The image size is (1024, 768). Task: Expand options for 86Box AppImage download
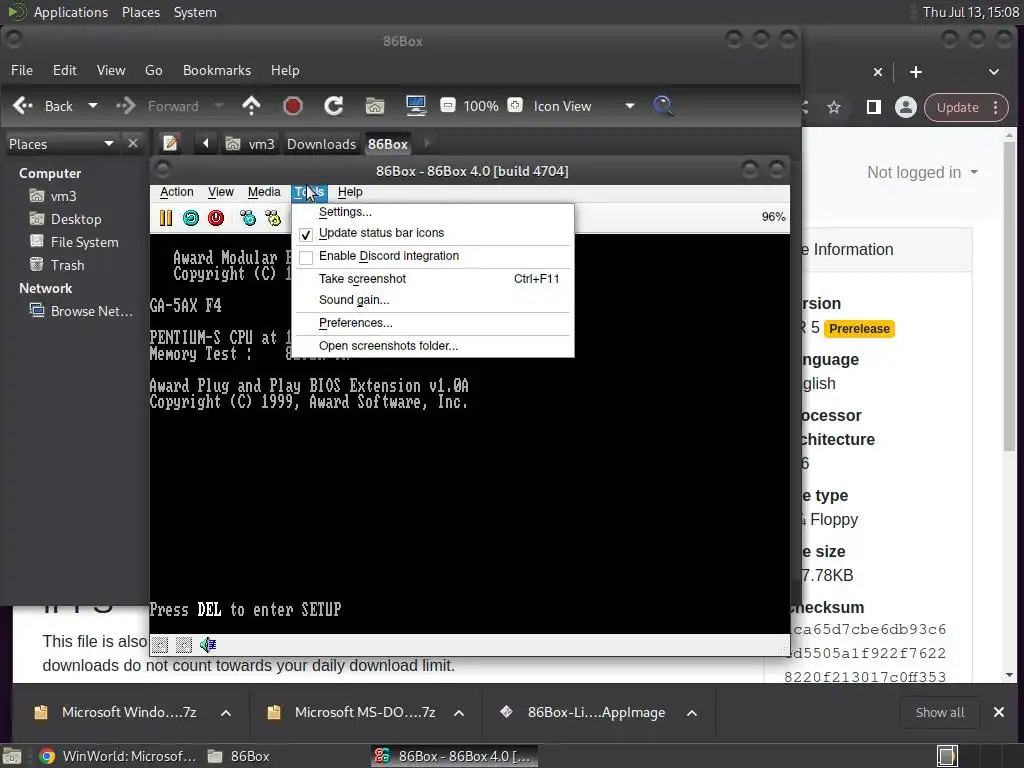[x=692, y=712]
